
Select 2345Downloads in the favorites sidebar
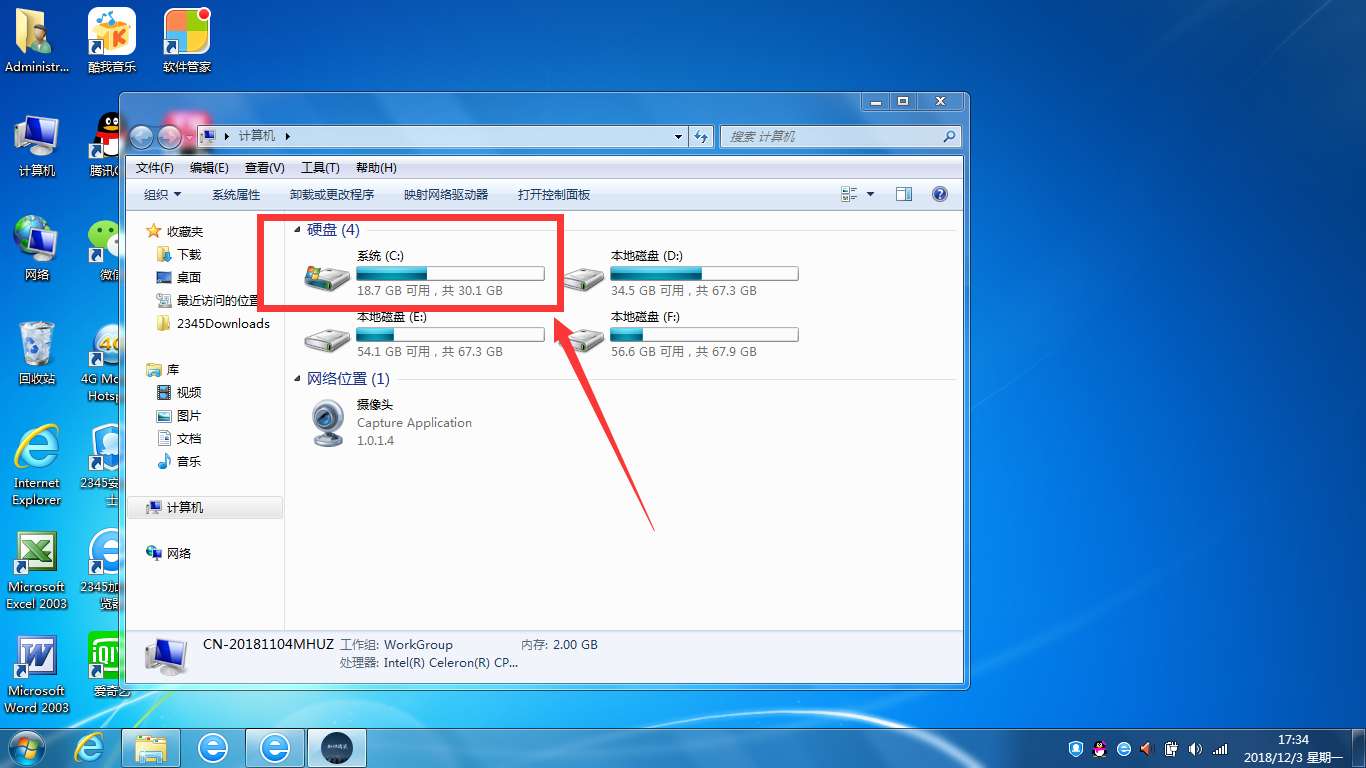(222, 324)
